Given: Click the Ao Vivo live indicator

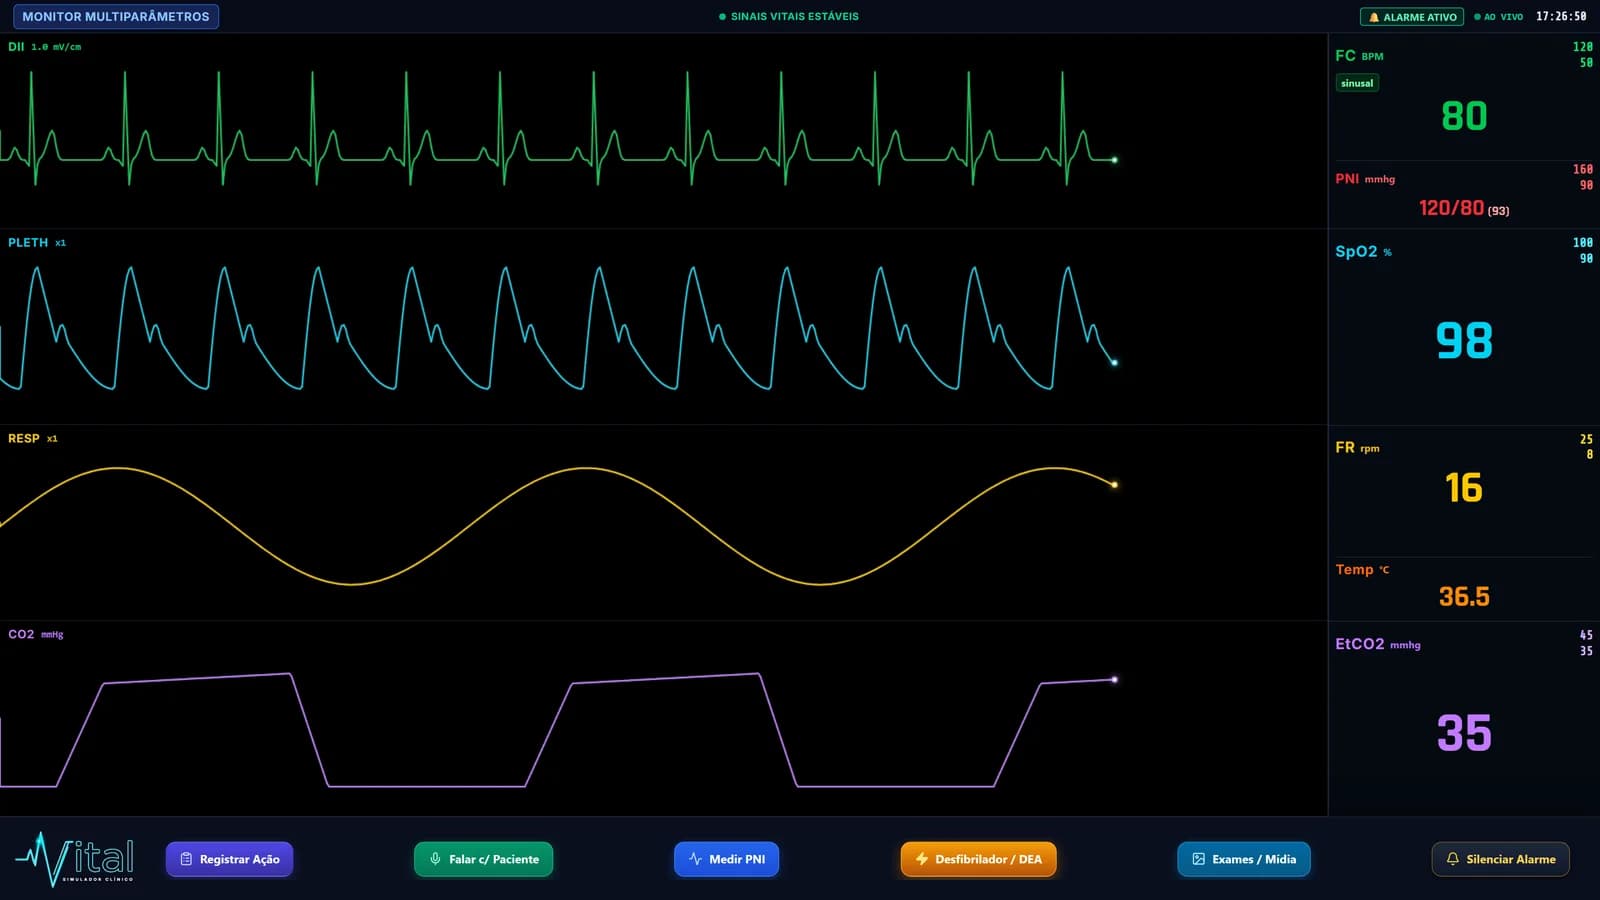Looking at the screenshot, I should pos(1498,17).
